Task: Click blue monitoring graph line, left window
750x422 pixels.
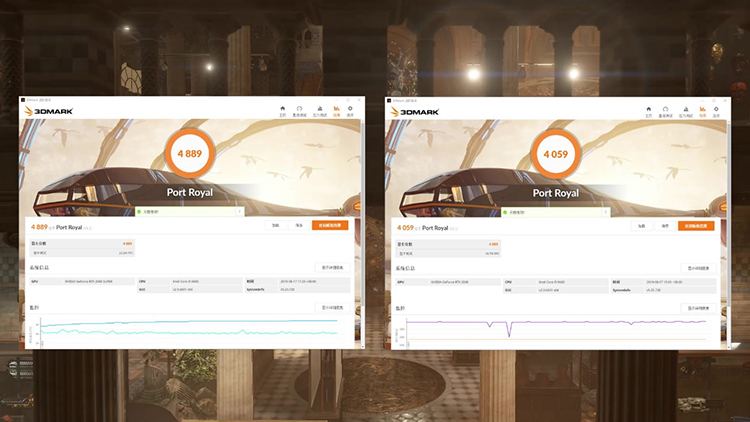Action: [191, 322]
